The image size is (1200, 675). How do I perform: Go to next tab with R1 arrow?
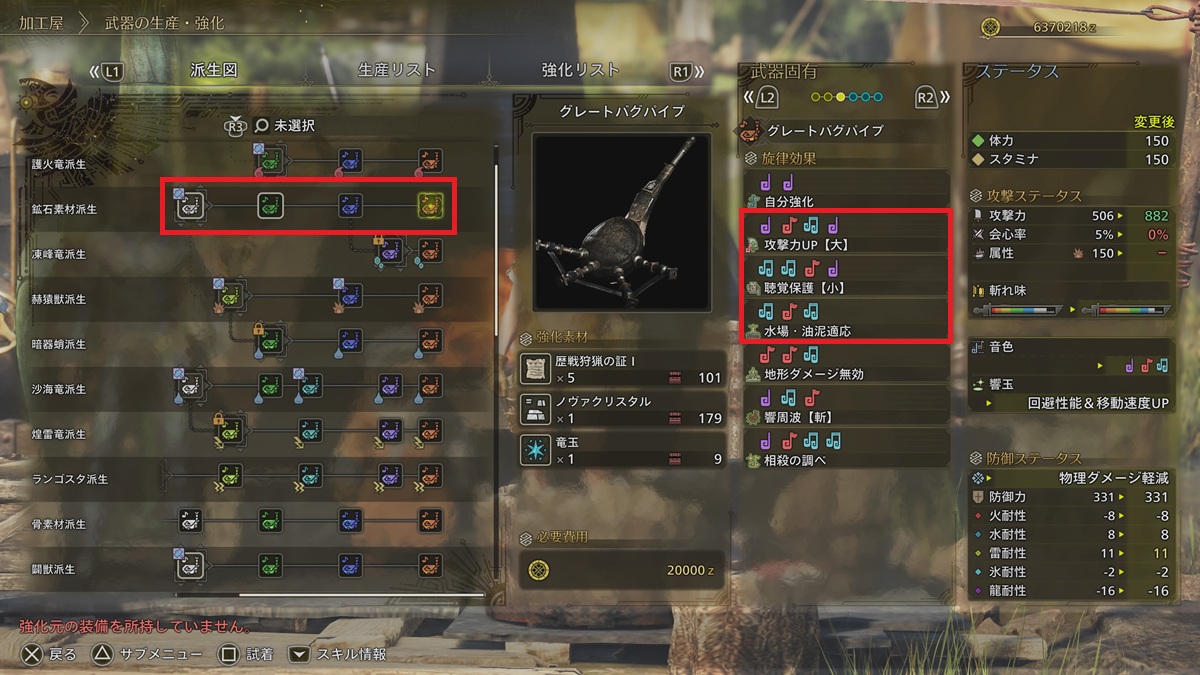pos(687,71)
